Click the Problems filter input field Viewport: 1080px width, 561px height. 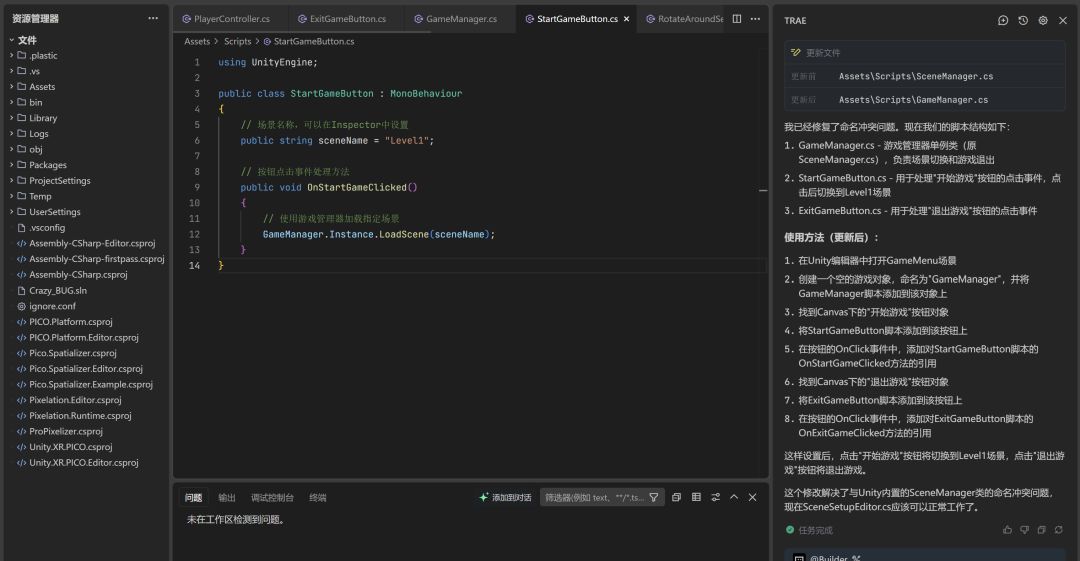594,497
